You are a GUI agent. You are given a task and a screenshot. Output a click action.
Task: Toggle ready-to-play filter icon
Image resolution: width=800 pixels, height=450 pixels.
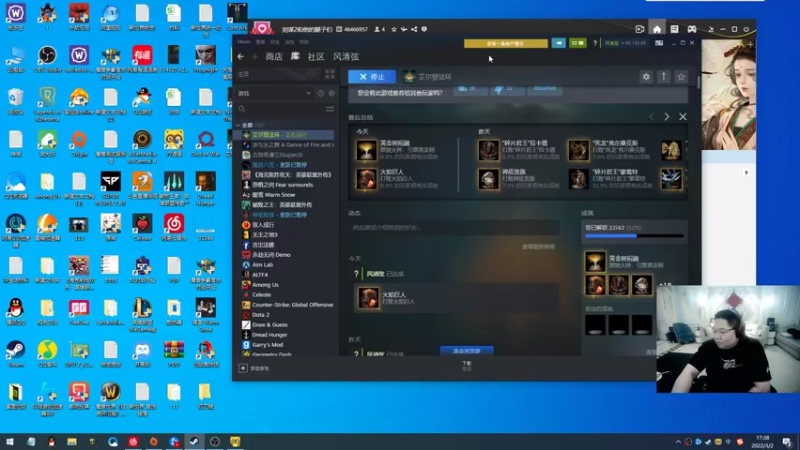332,93
